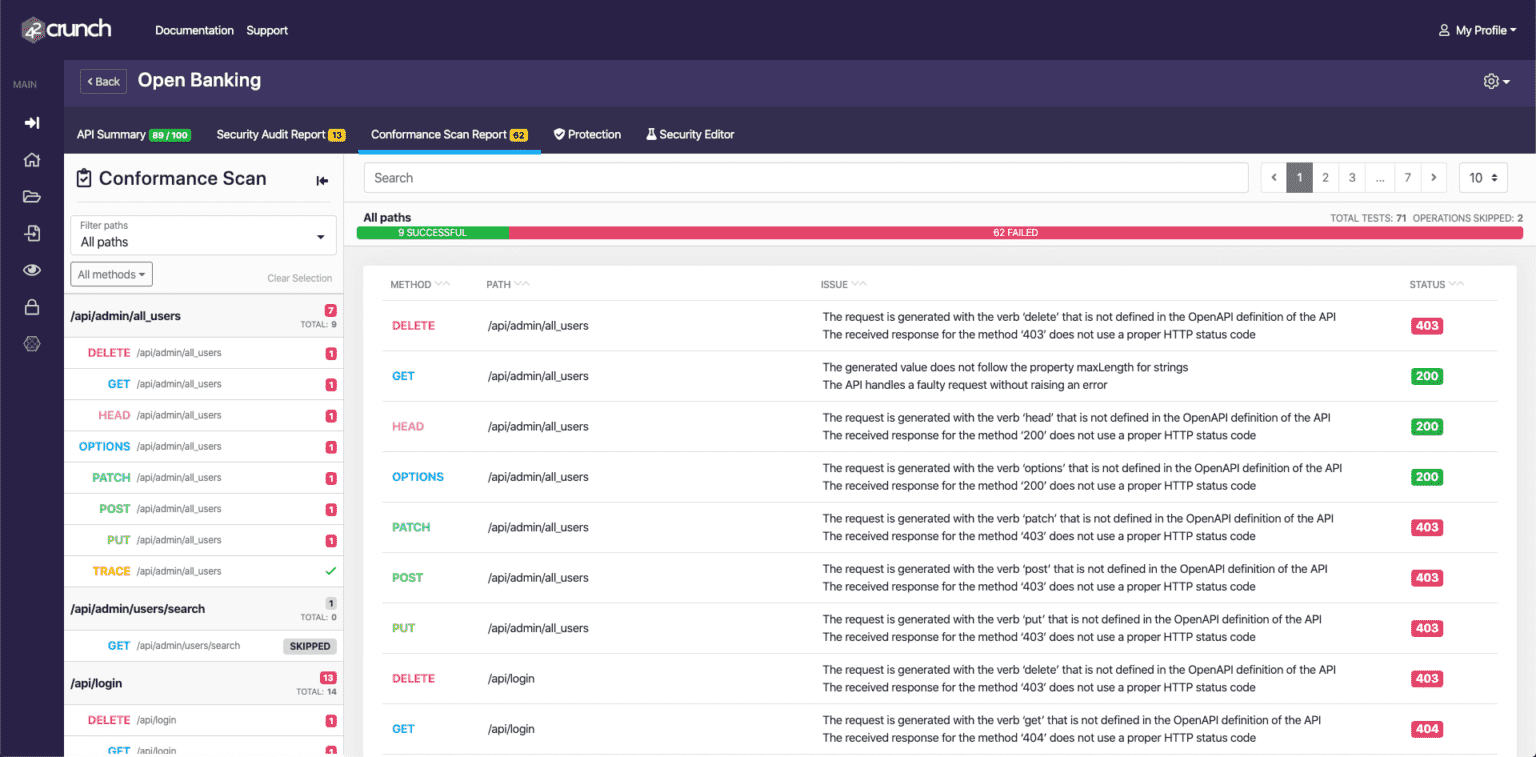
Task: Click the checkmark on TRACE /api/admin/all_users
Action: tap(330, 571)
